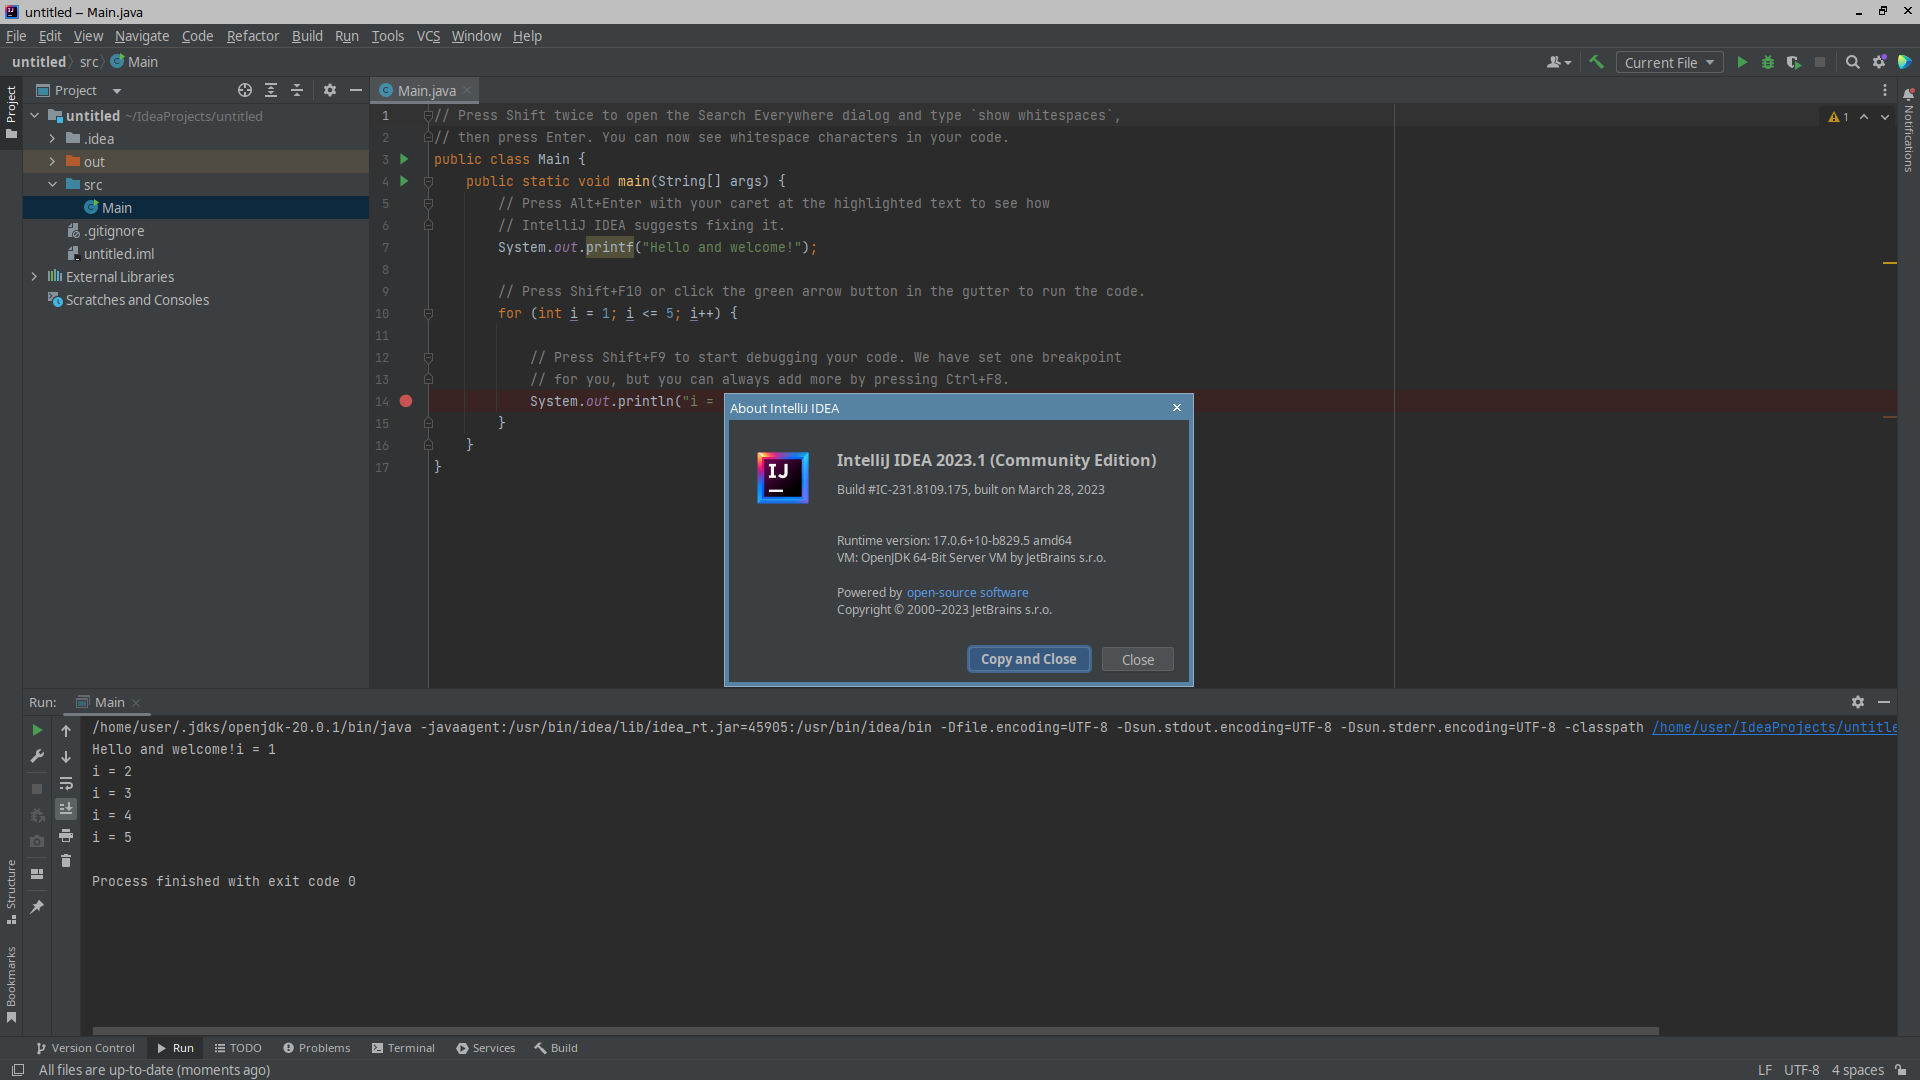
Task: Hide the Project panel with minus icon
Action: [x=355, y=90]
